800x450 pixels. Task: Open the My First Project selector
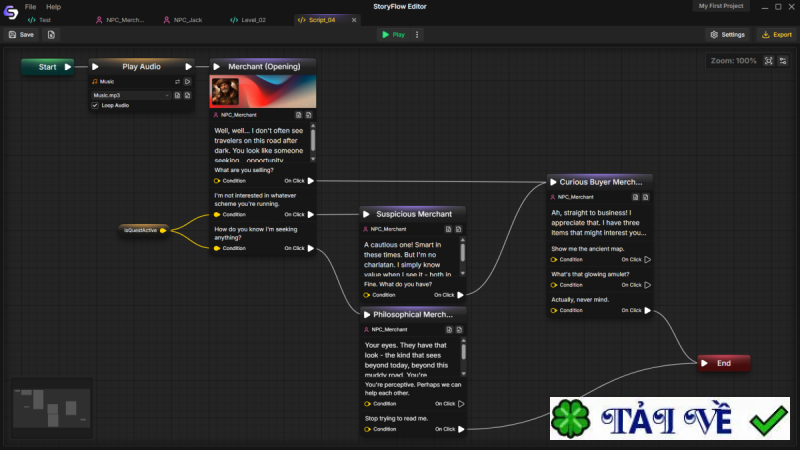pyautogui.click(x=721, y=6)
